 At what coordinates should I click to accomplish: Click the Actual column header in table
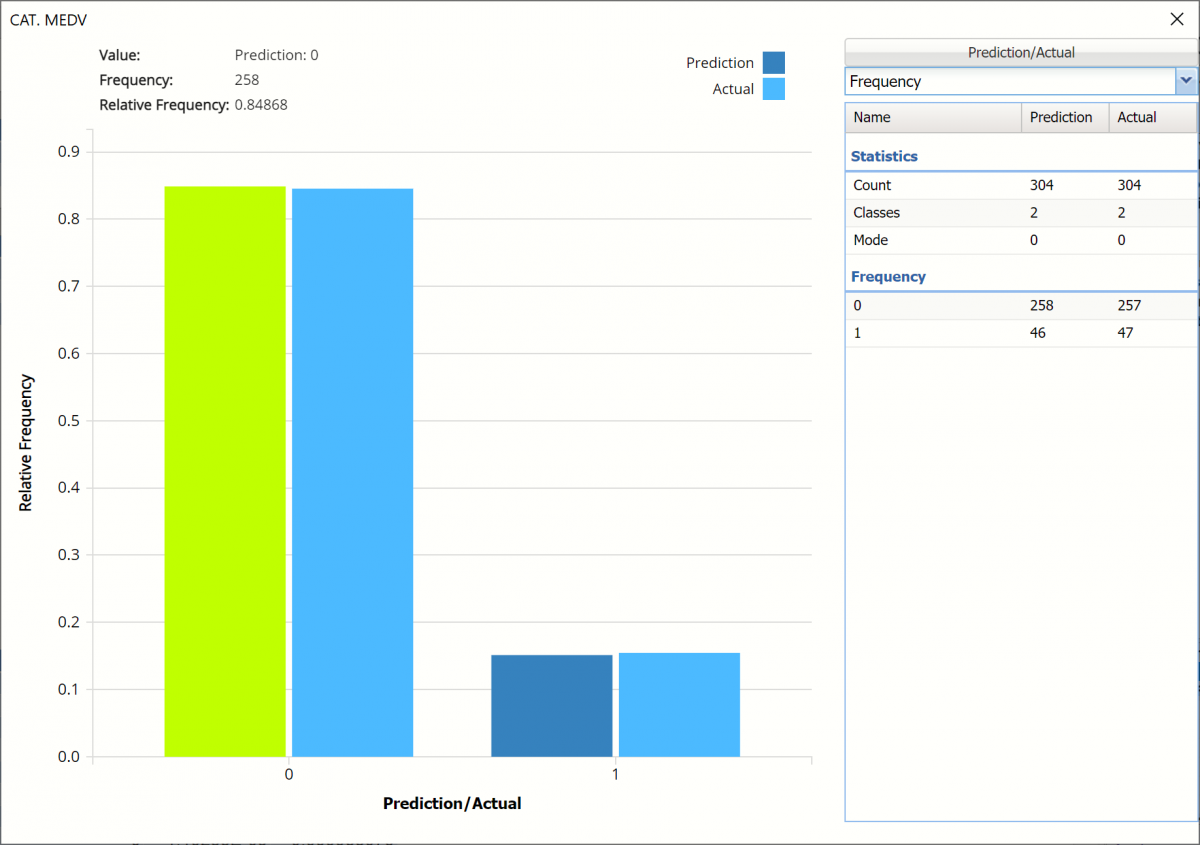(1151, 117)
